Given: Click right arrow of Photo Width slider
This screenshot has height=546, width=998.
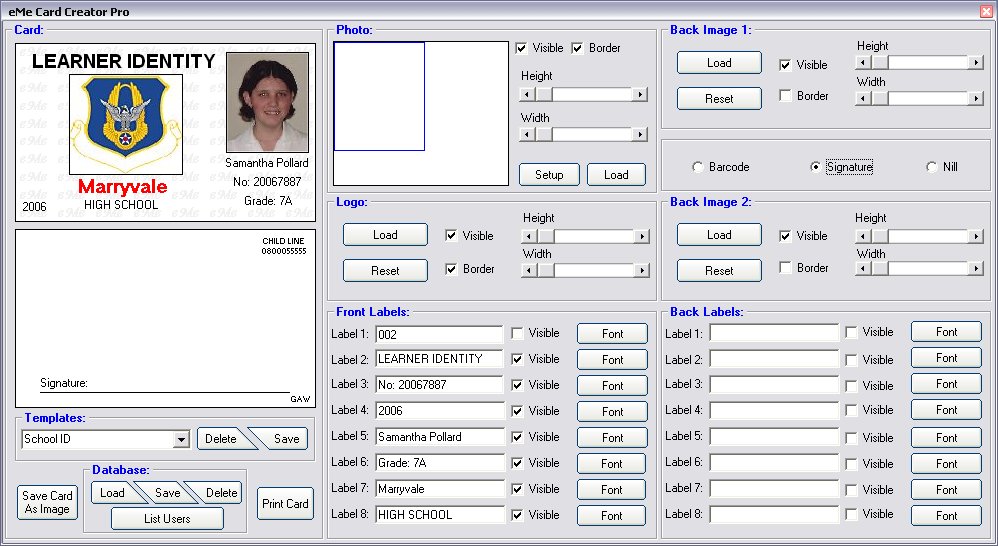Looking at the screenshot, I should pos(640,135).
